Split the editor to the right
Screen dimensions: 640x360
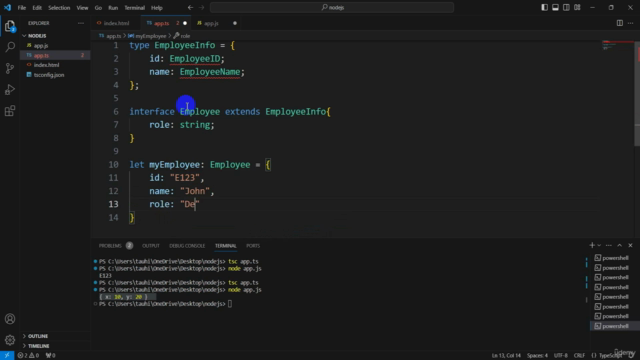tap(620, 23)
